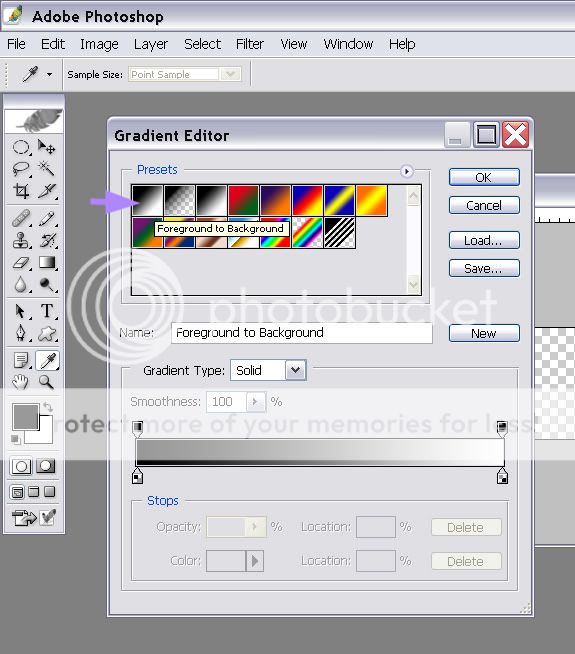Open the Filter menu
Image resolution: width=575 pixels, height=654 pixels.
pos(249,44)
